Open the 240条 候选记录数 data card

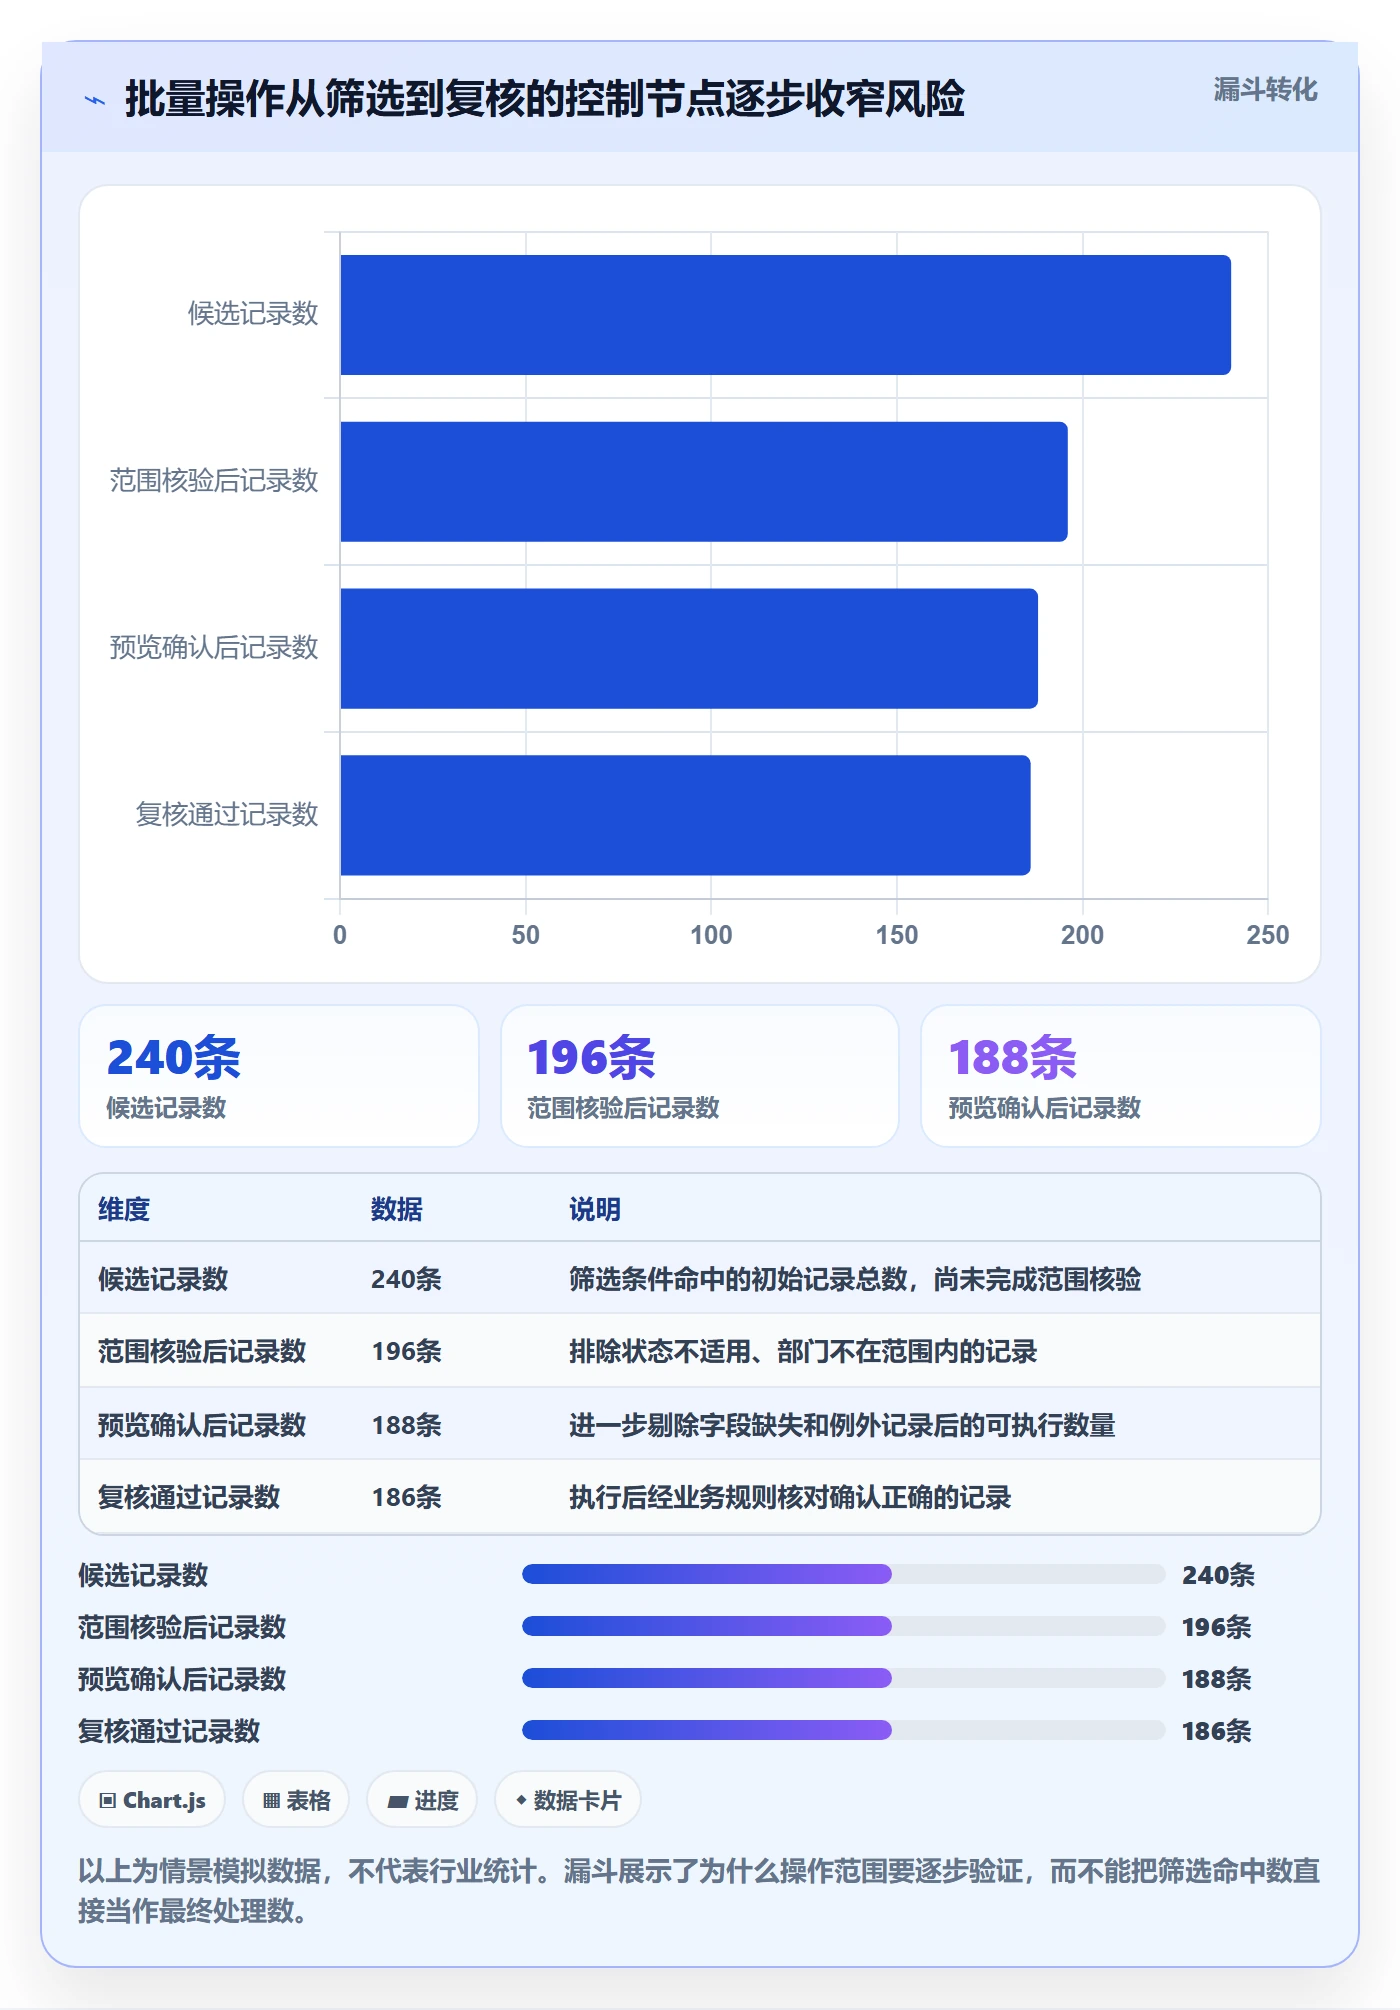point(279,1076)
